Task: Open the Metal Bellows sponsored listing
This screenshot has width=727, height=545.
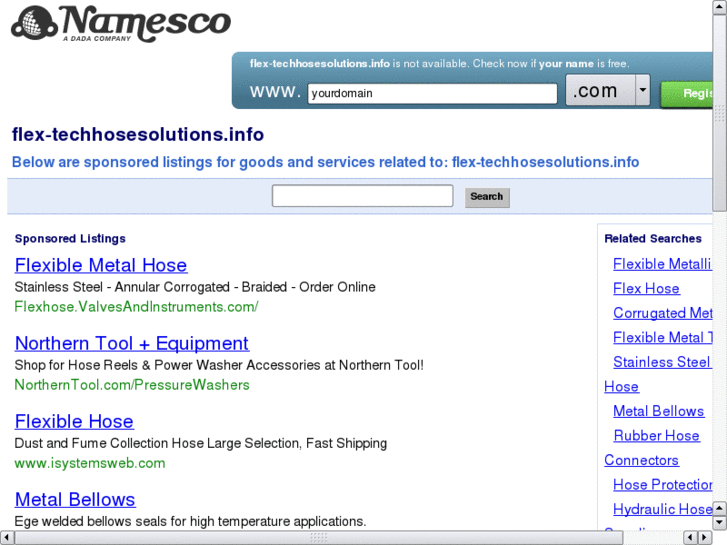Action: [75, 500]
